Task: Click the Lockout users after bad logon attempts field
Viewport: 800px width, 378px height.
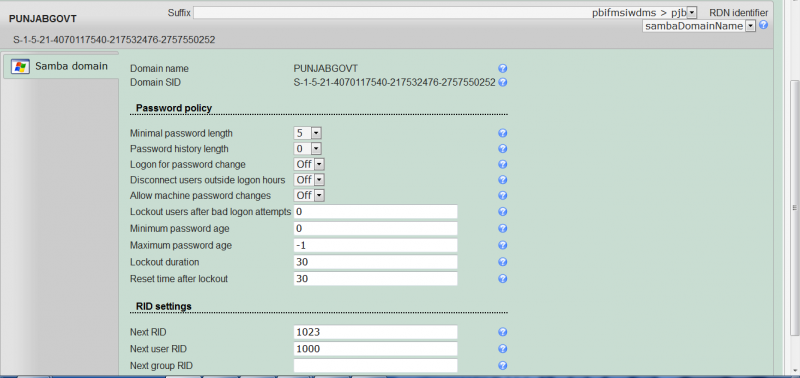Action: click(x=376, y=212)
